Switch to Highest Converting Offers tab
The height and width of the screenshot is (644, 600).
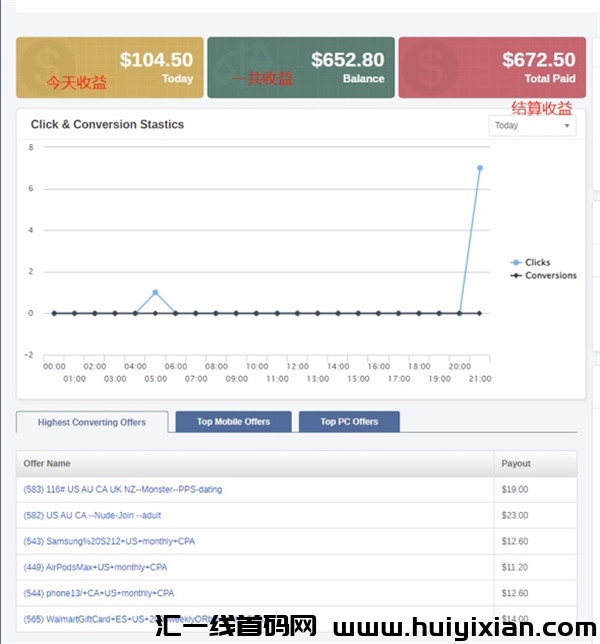[x=92, y=422]
